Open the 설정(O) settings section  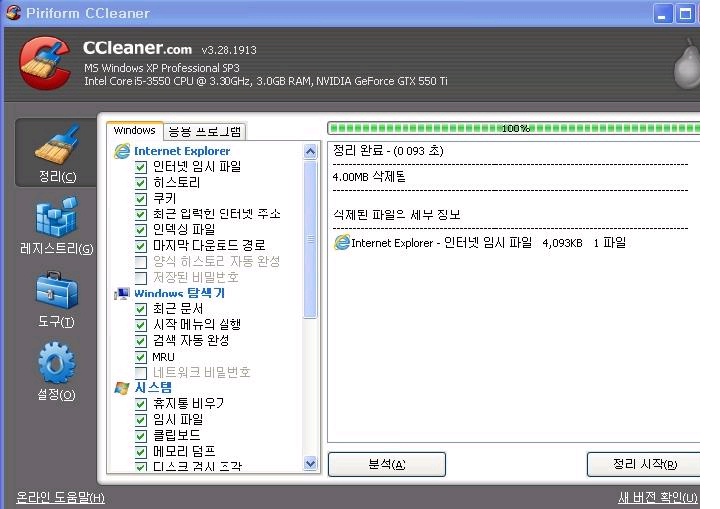[56, 371]
